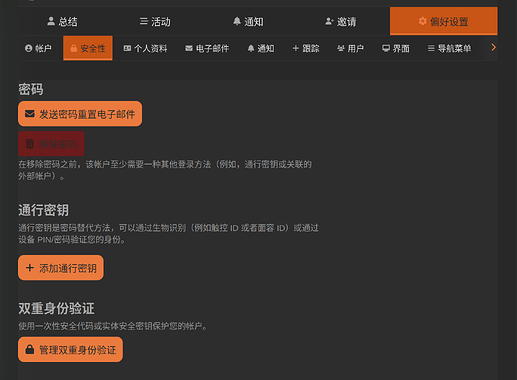517x380 pixels.
Task: Switch to the 电子邮件 email sub-tab
Action: 207,48
